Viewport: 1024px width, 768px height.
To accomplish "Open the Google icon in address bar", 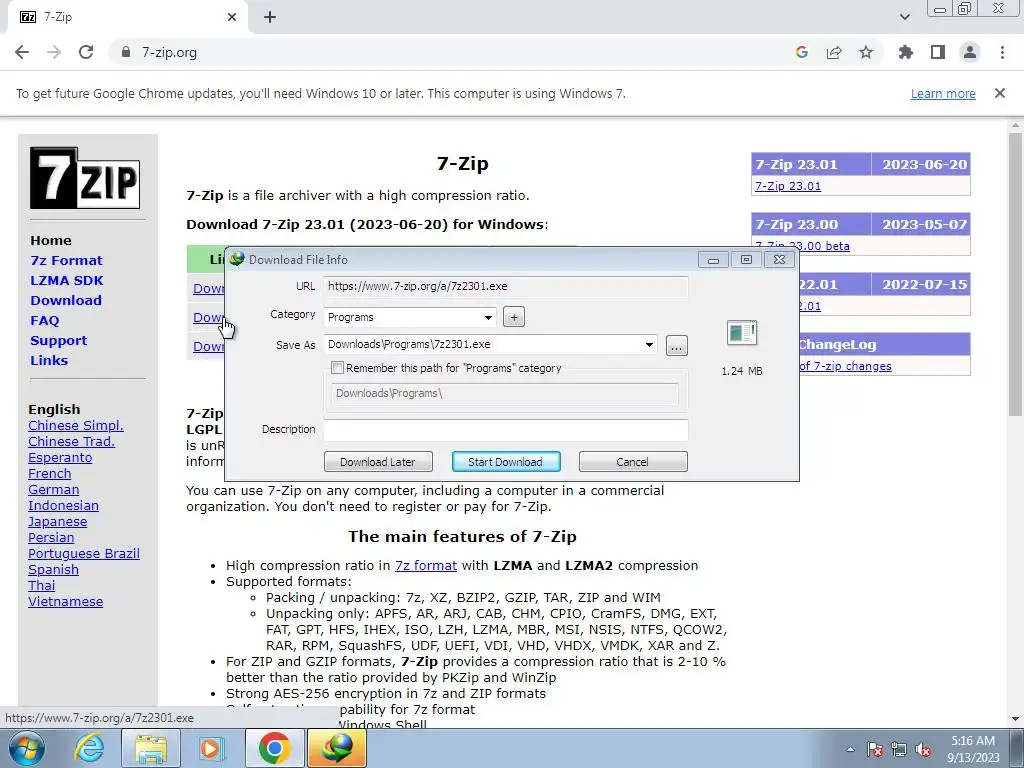I will tap(802, 52).
